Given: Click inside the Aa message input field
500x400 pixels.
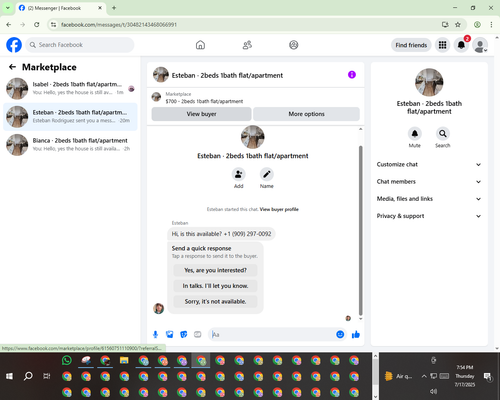Looking at the screenshot, I should (272, 334).
